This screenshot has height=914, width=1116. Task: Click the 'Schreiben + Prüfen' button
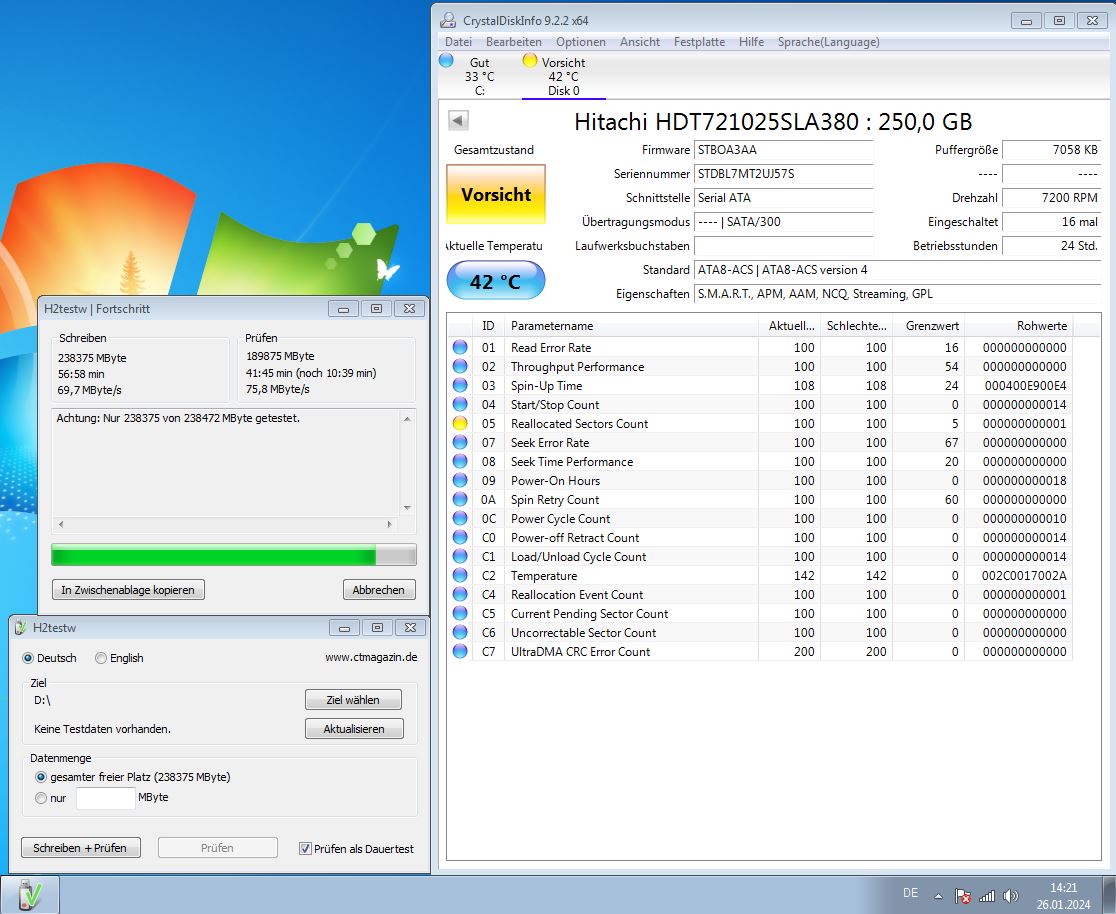click(80, 848)
